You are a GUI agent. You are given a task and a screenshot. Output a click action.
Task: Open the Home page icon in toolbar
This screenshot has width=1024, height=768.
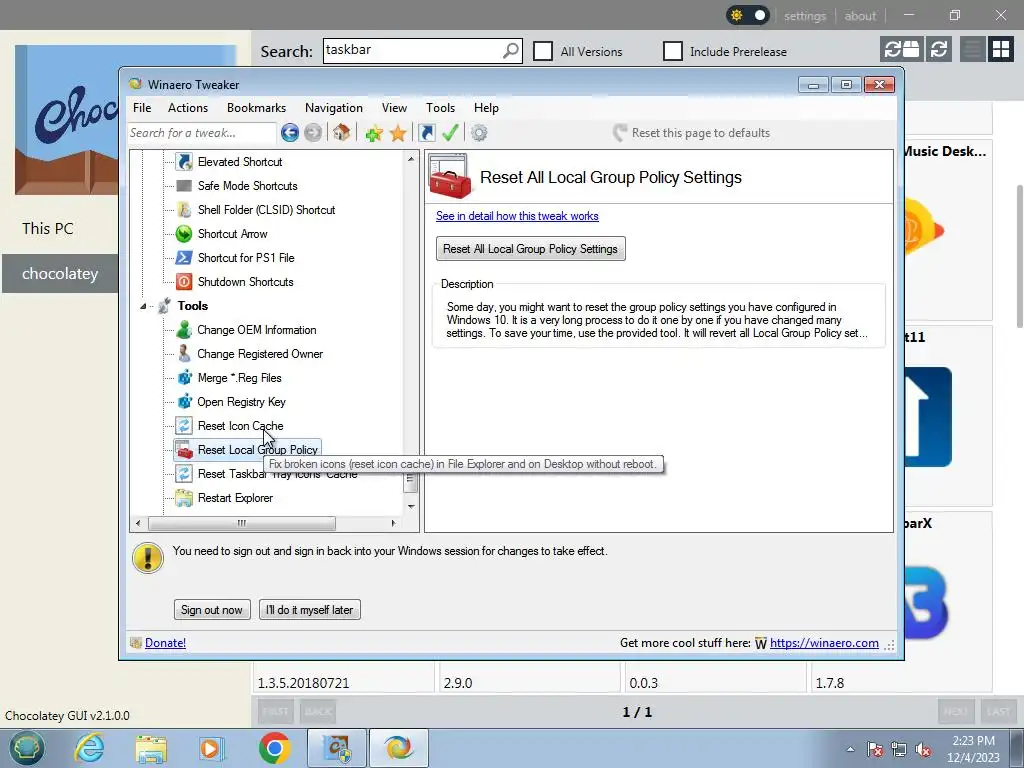tap(341, 133)
